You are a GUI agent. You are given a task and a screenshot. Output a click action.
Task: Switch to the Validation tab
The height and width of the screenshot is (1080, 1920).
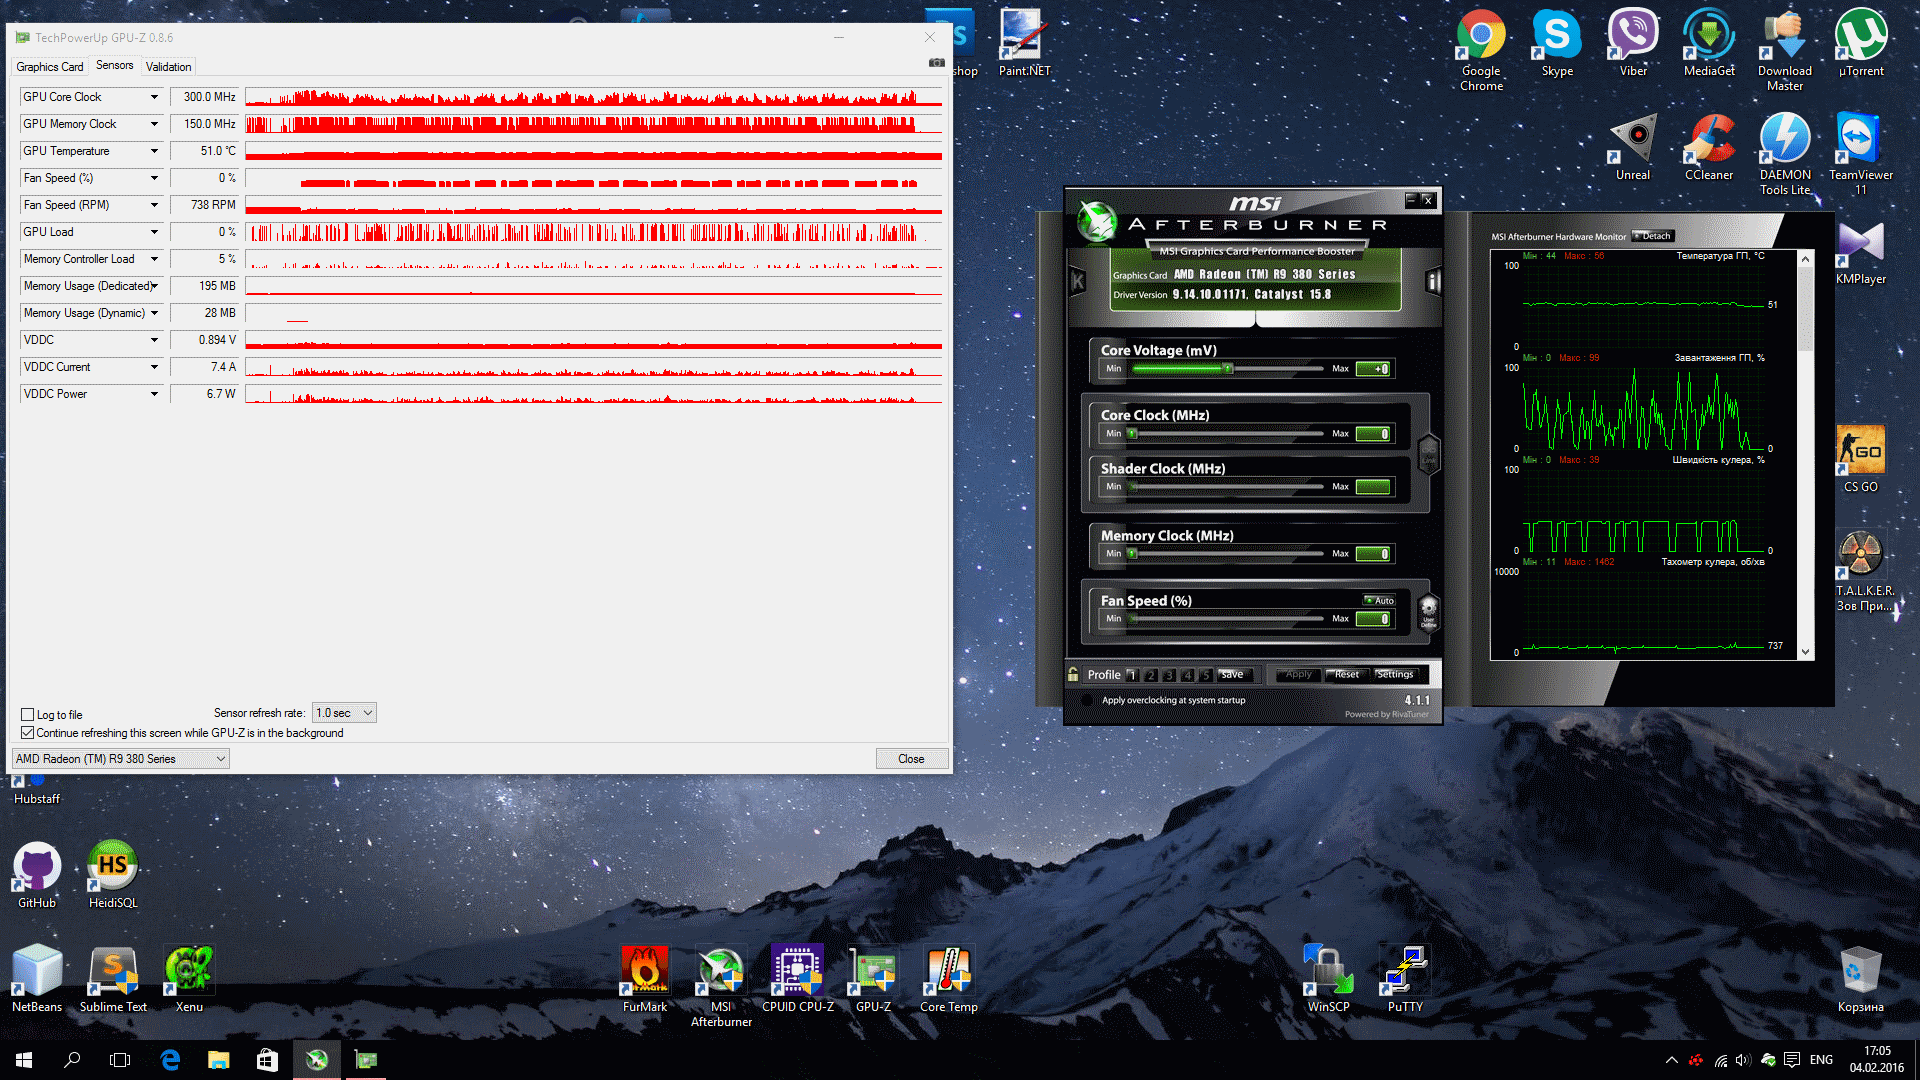[168, 67]
